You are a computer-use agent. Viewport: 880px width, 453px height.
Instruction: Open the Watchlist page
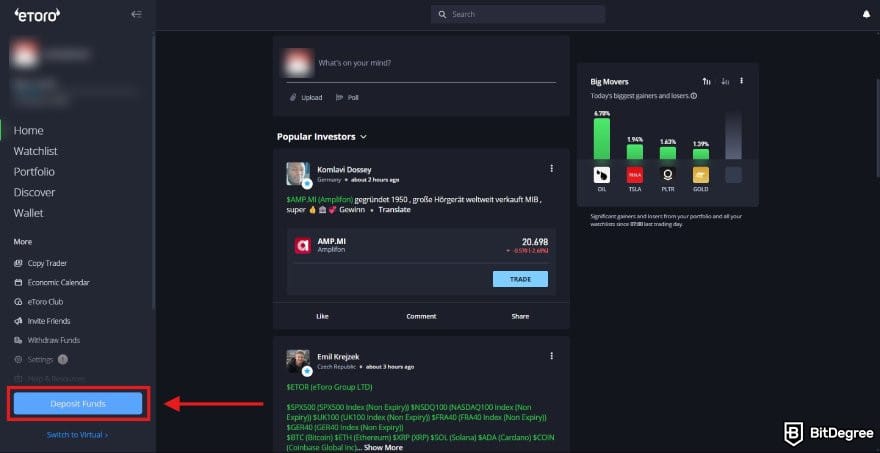tap(35, 151)
